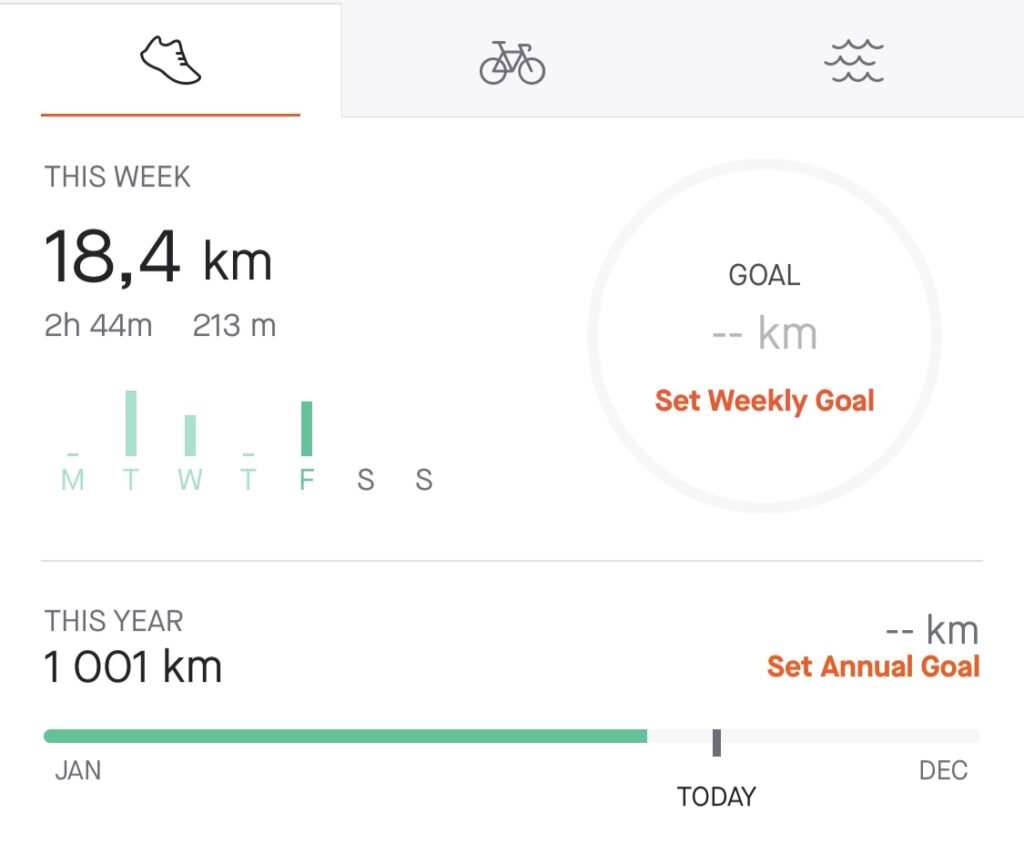Click Set Annual Goal link
This screenshot has height=844, width=1024.
(873, 666)
